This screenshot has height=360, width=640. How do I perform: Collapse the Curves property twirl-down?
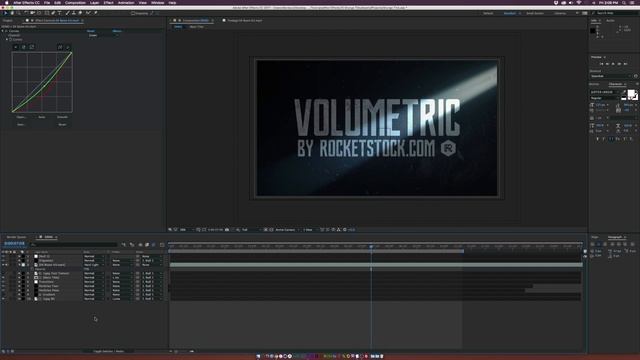[7, 40]
